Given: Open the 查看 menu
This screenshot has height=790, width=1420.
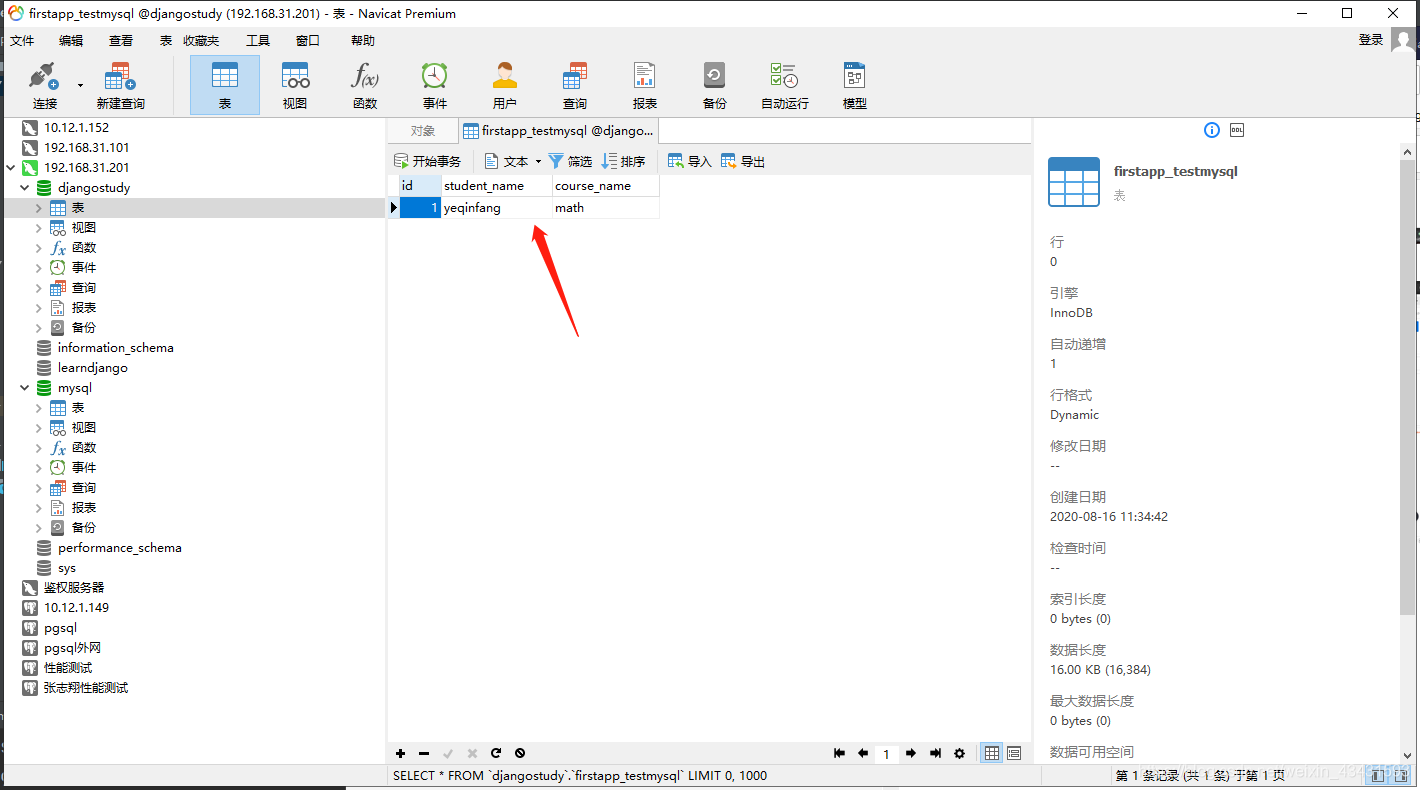Looking at the screenshot, I should (121, 41).
